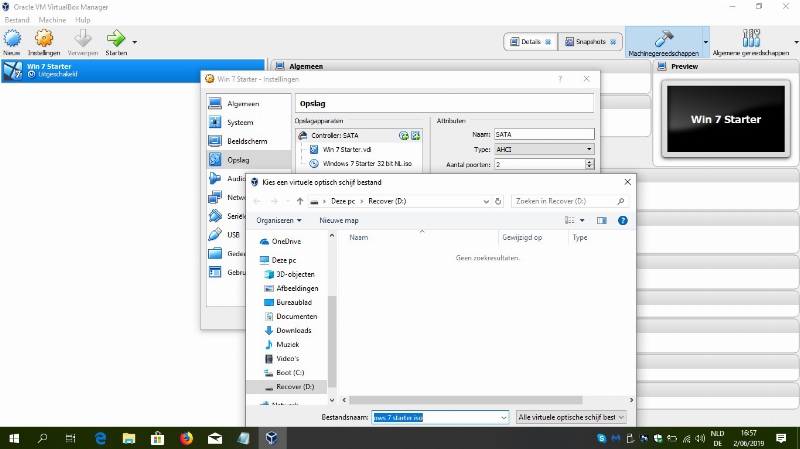This screenshot has width=800, height=449.
Task: Expand the address bar history dropdown
Action: [x=486, y=202]
